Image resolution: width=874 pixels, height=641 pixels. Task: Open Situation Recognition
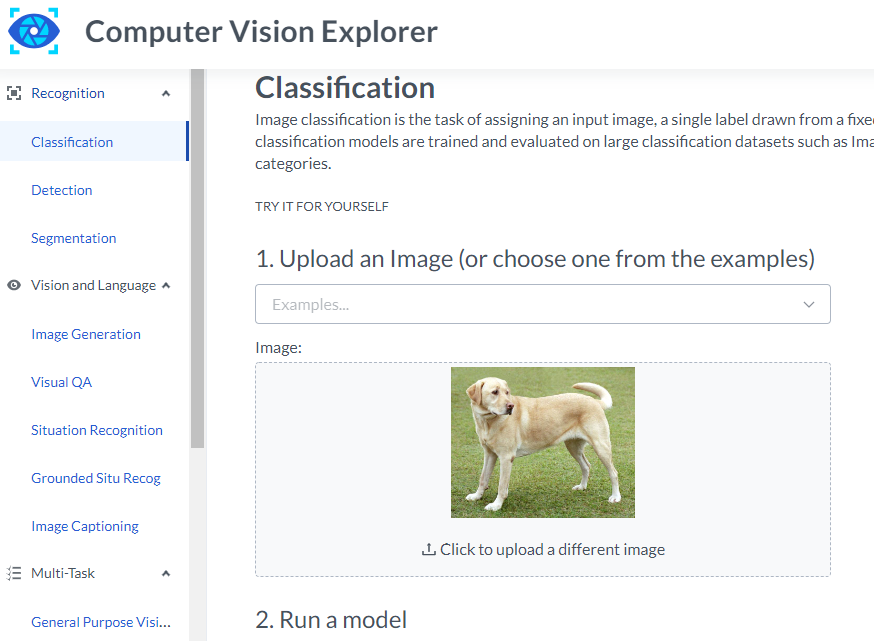click(97, 430)
